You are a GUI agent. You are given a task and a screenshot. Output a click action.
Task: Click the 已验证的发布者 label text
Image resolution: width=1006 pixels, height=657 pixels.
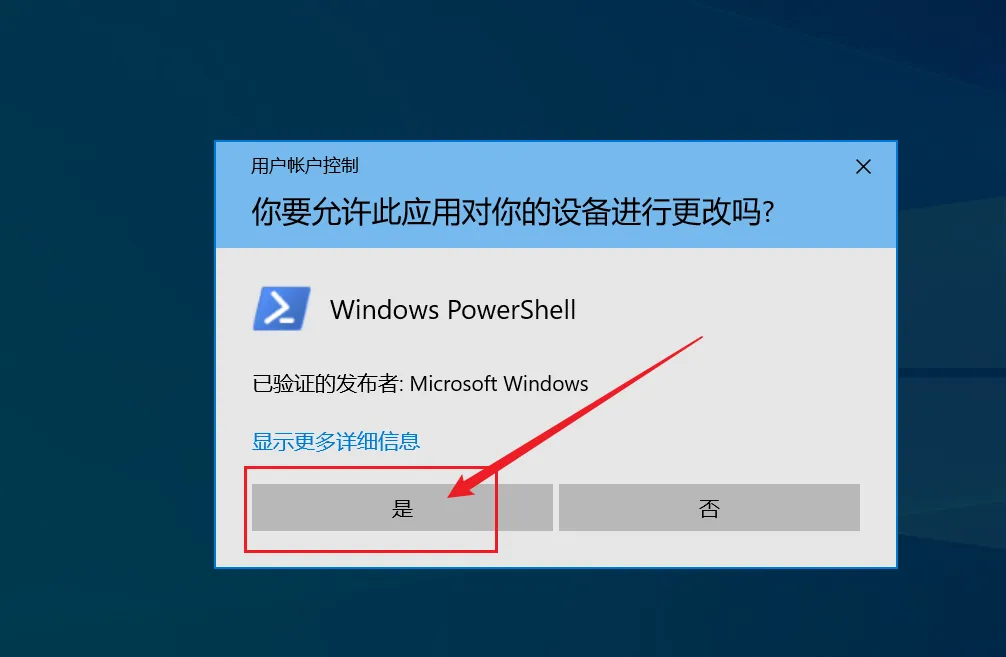click(x=325, y=384)
